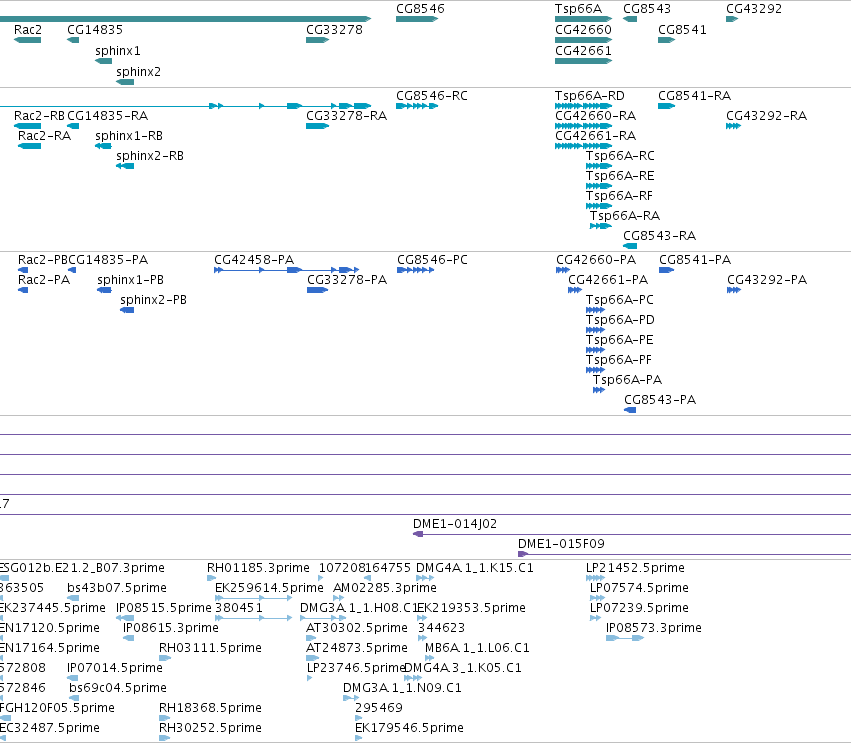Click the sphinx1 gene label
Screen dimensions: 851x743
pos(118,50)
